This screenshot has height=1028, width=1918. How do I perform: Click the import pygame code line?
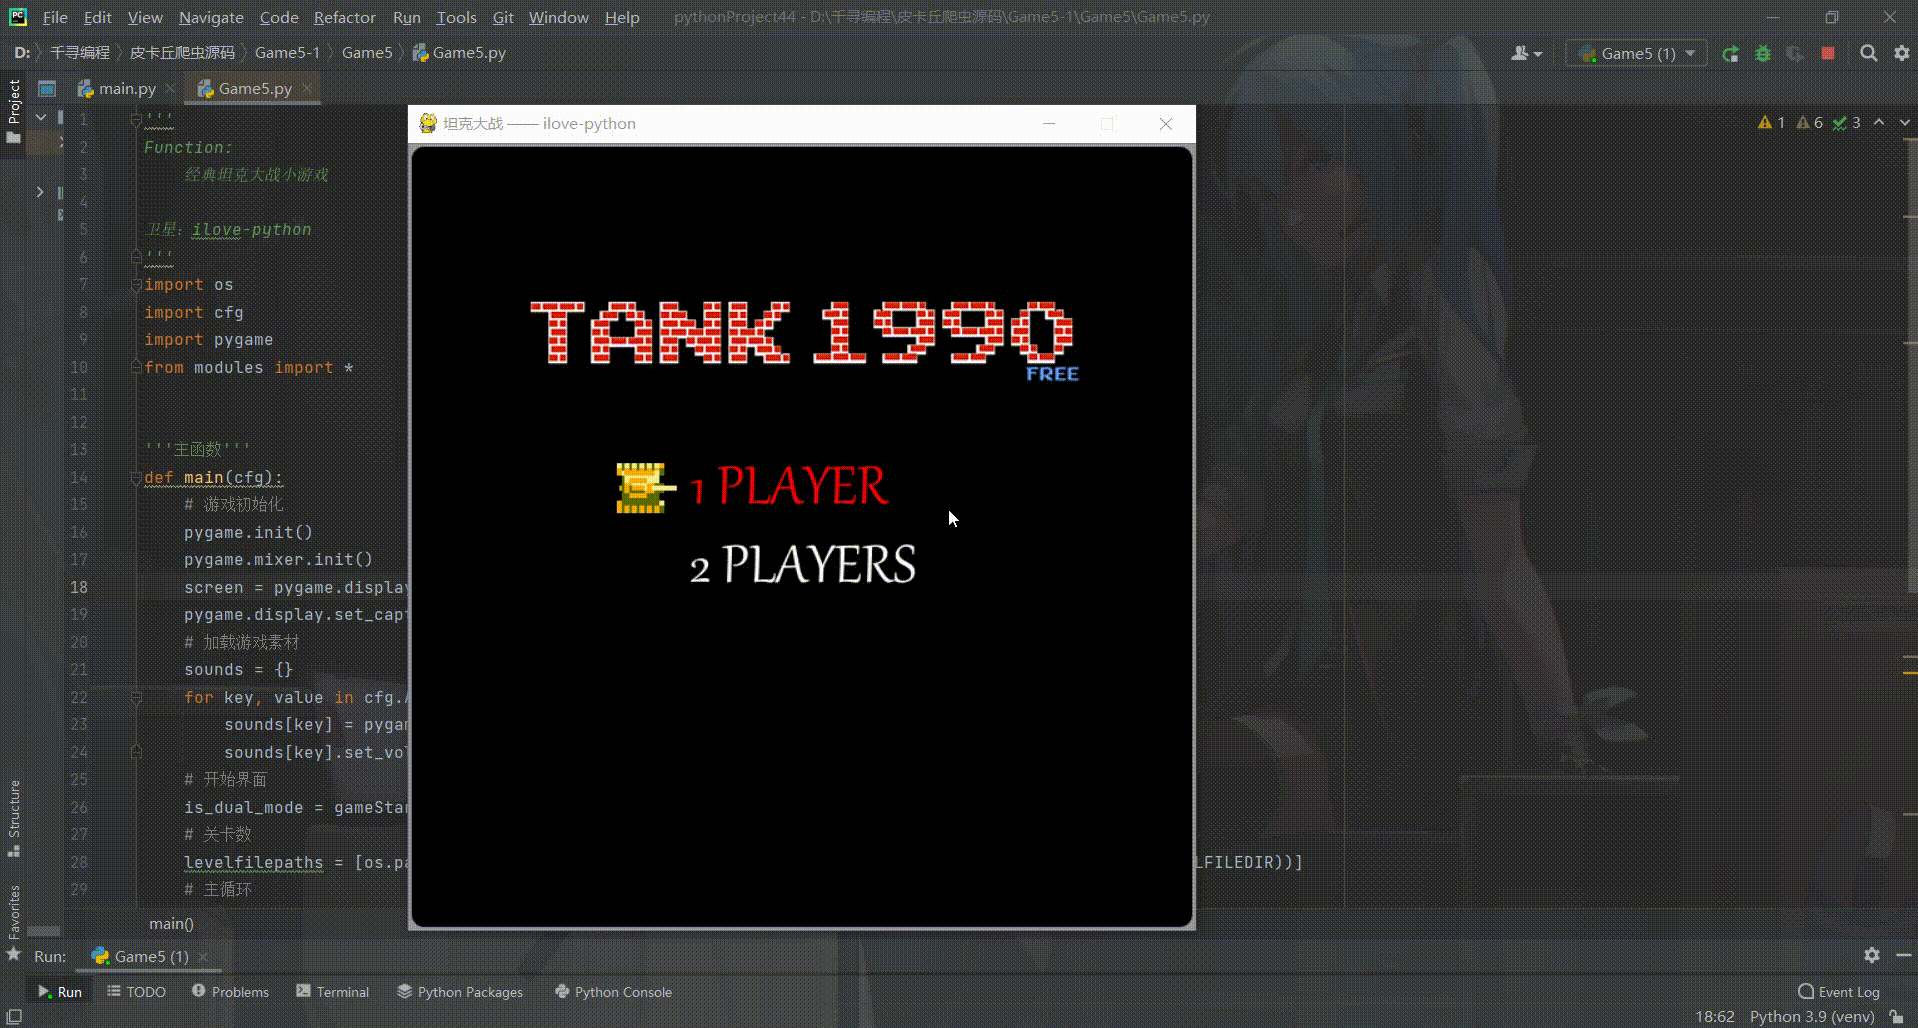pyautogui.click(x=208, y=340)
